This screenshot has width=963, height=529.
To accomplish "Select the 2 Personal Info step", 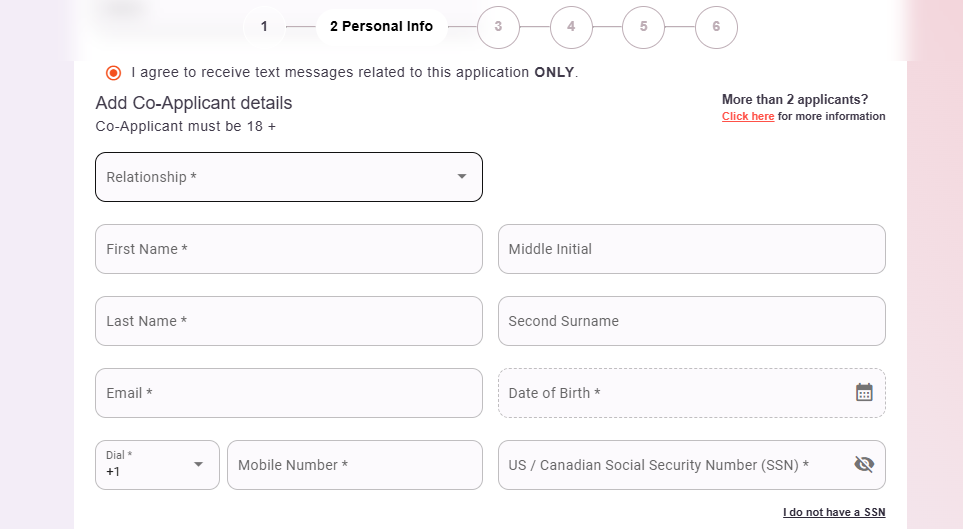I will 381,27.
